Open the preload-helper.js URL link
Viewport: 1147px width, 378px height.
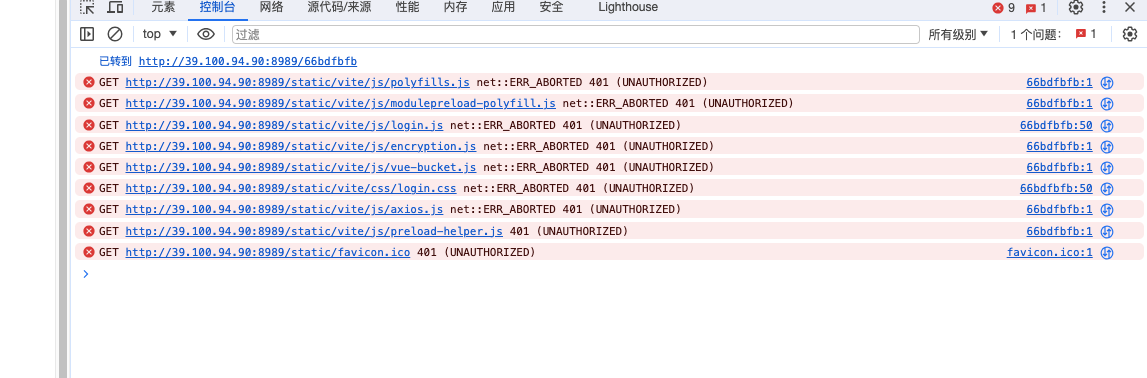pos(315,232)
